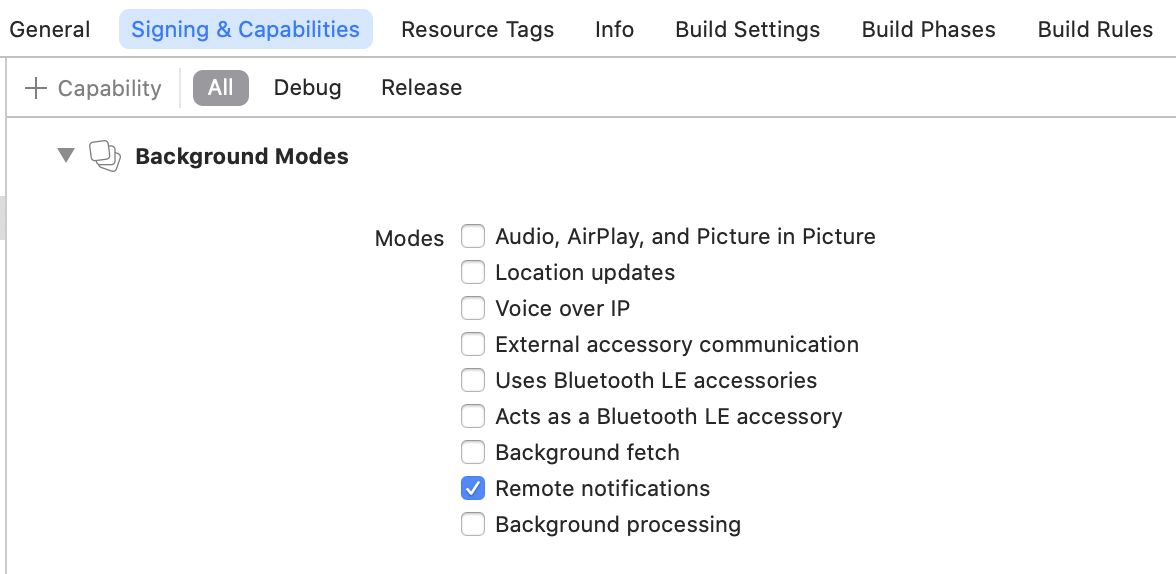Enable Audio, AirPlay, and Picture in Picture

[x=473, y=237]
